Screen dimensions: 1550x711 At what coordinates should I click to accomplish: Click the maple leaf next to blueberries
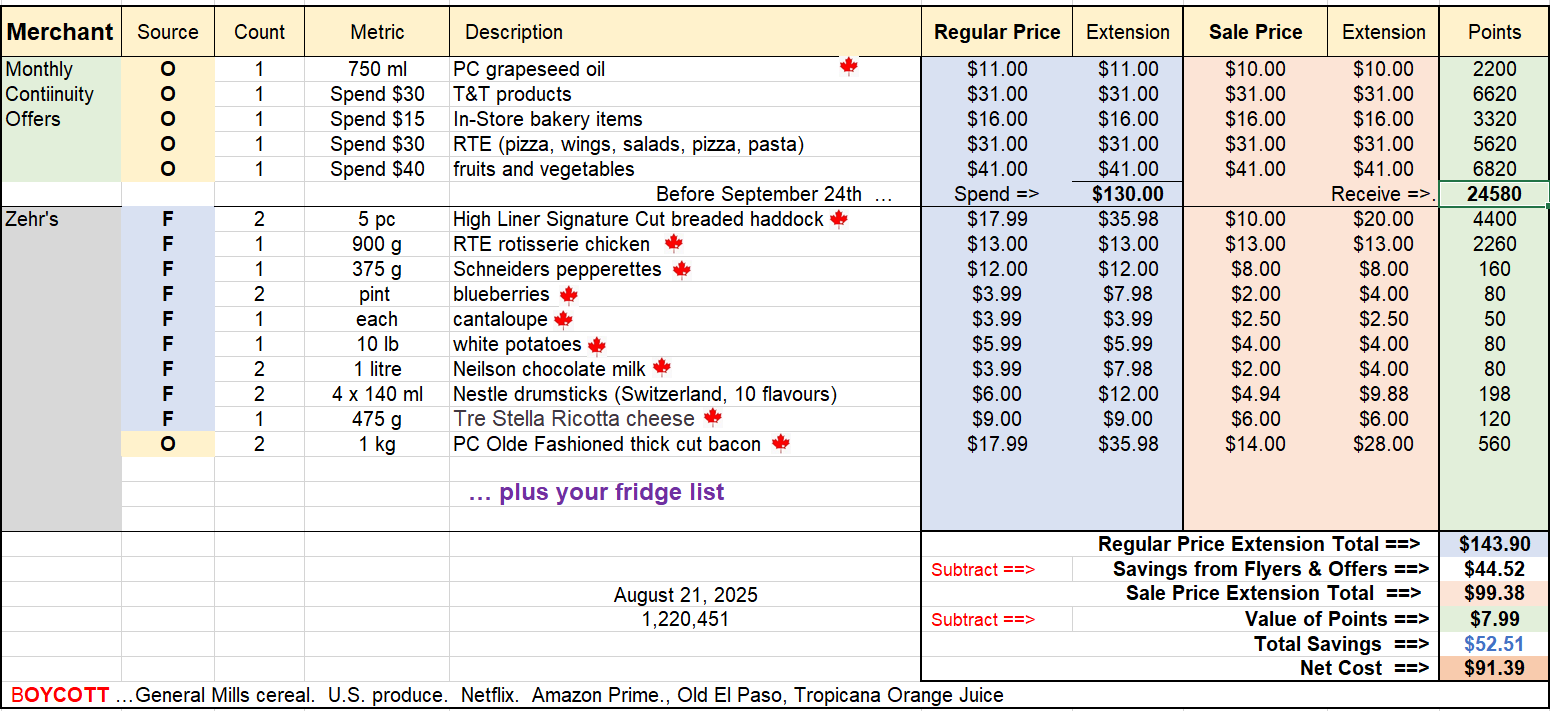coord(569,294)
